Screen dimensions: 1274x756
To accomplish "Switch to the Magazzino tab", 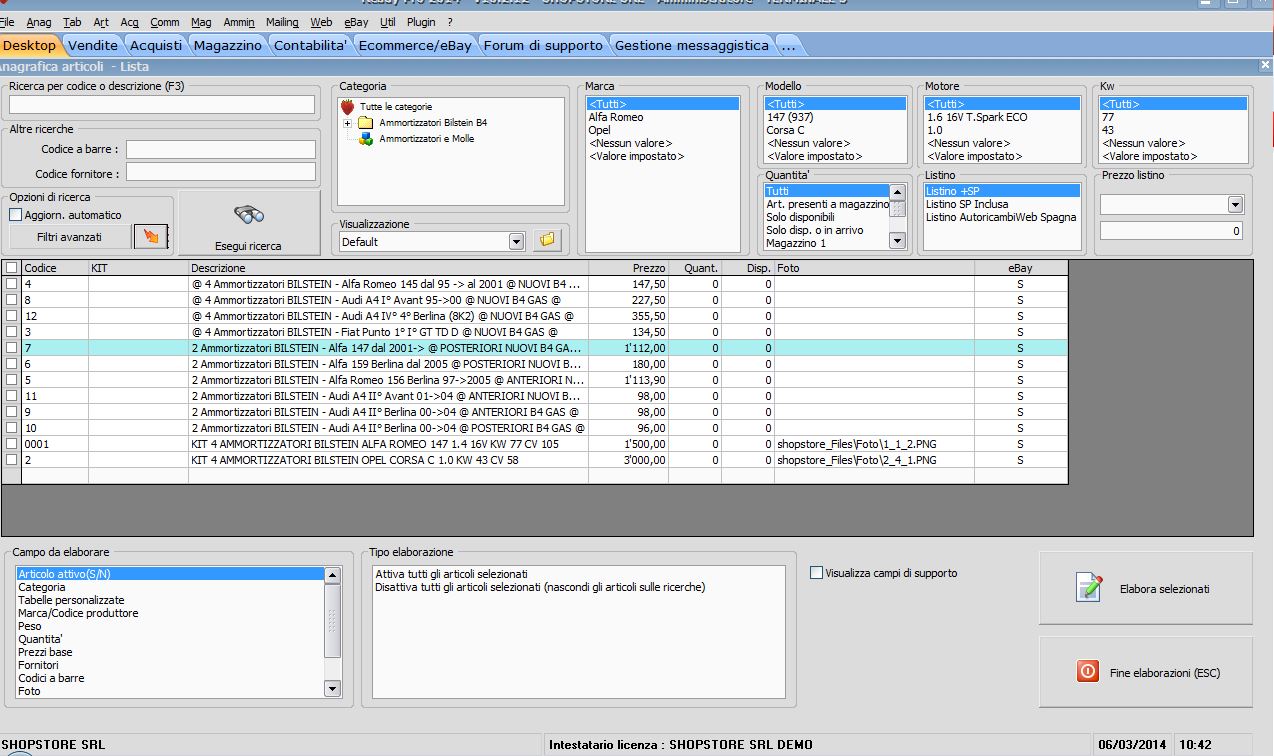I will click(227, 45).
